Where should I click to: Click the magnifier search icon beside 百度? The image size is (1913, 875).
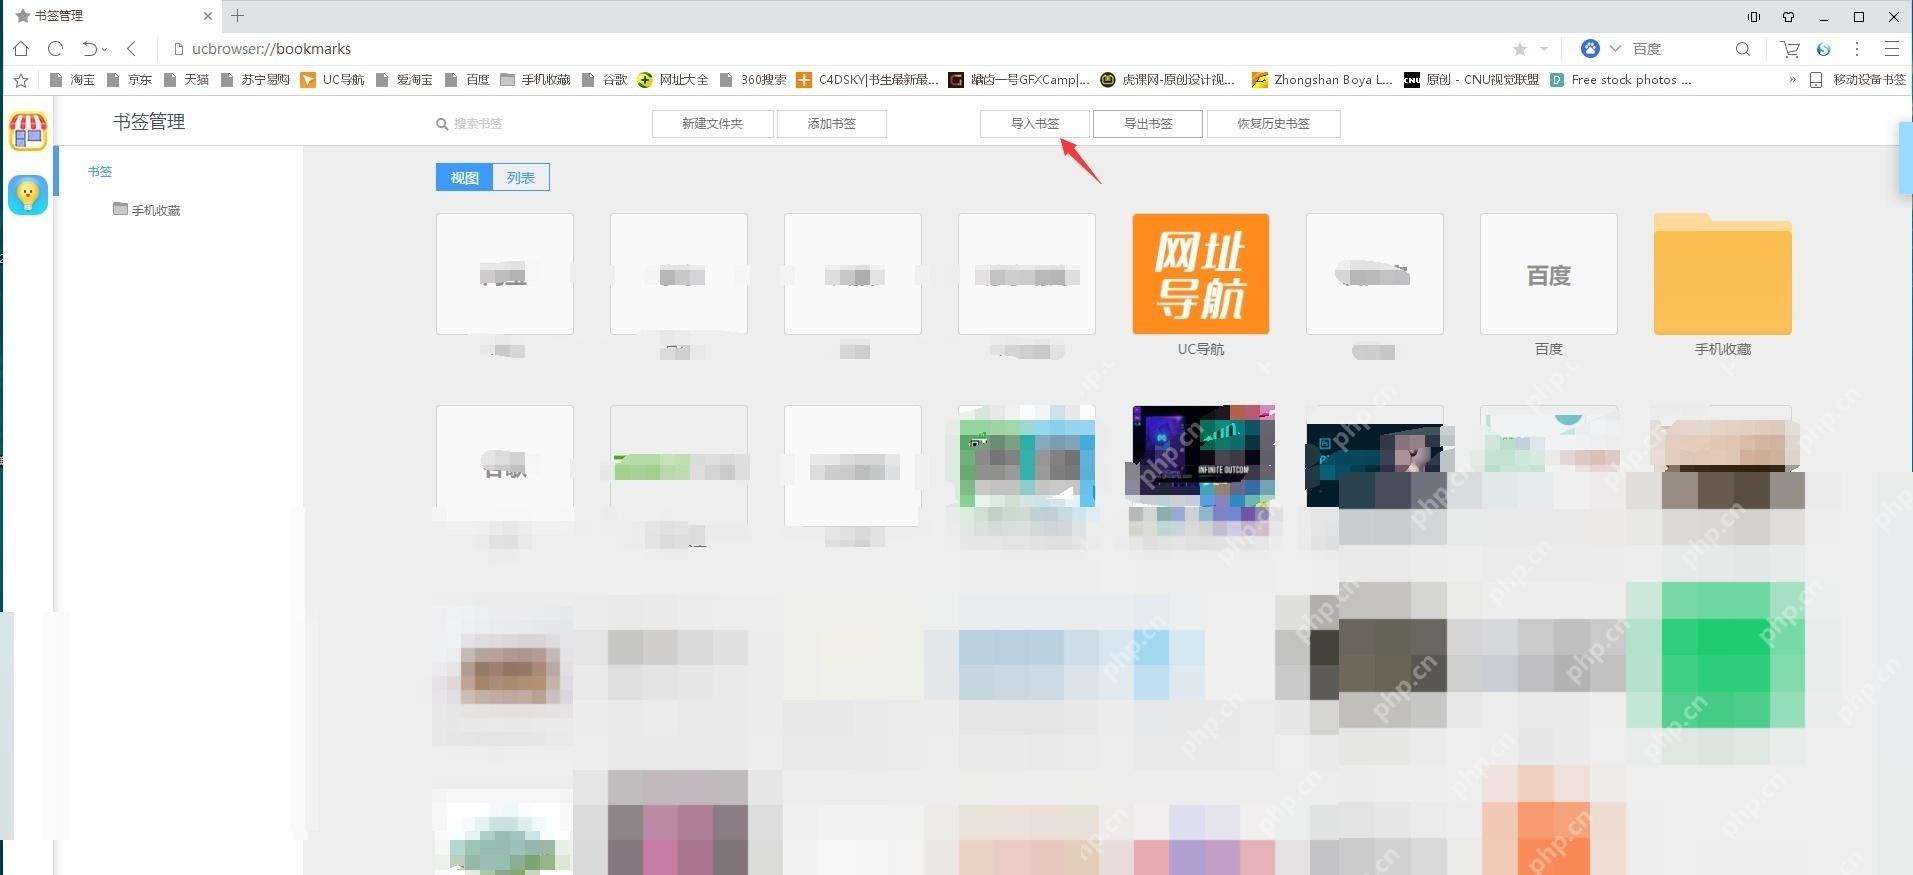tap(1743, 49)
